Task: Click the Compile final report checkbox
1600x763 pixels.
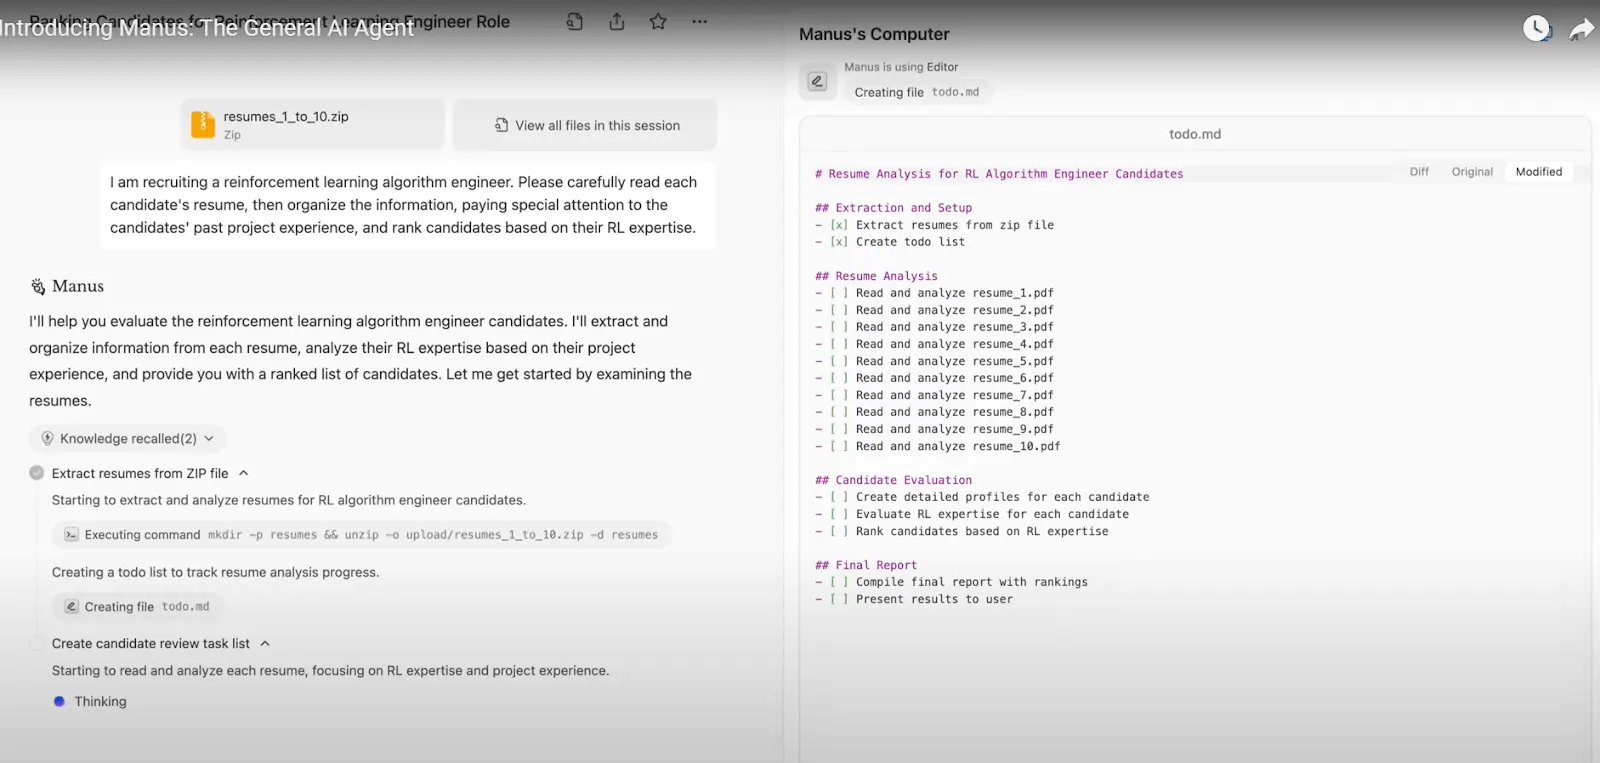Action: (839, 582)
